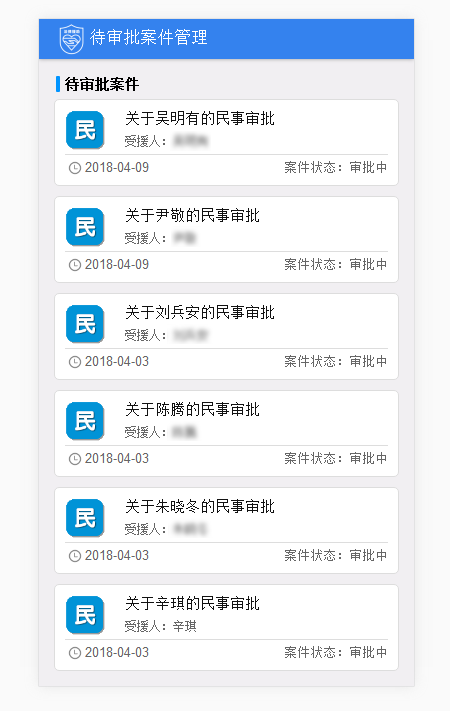450x711 pixels.
Task: Select the 刘兵安 case 民 icon
Action: (x=85, y=324)
